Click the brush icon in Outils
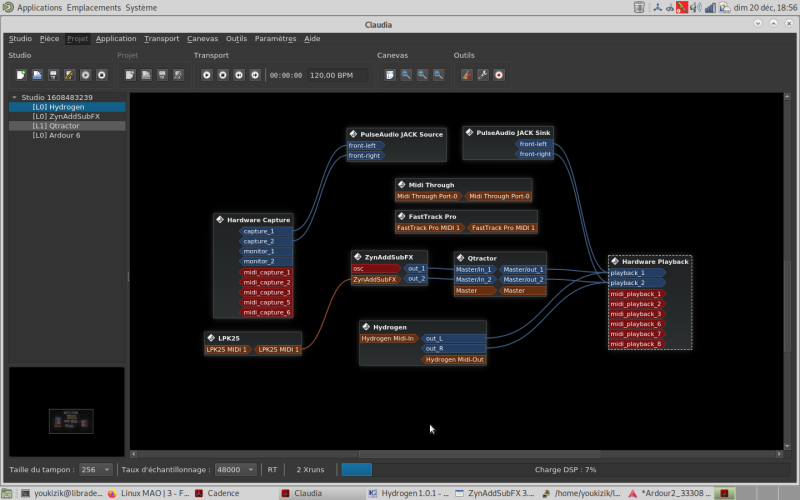Screen dimensions: 800x500 466,75
